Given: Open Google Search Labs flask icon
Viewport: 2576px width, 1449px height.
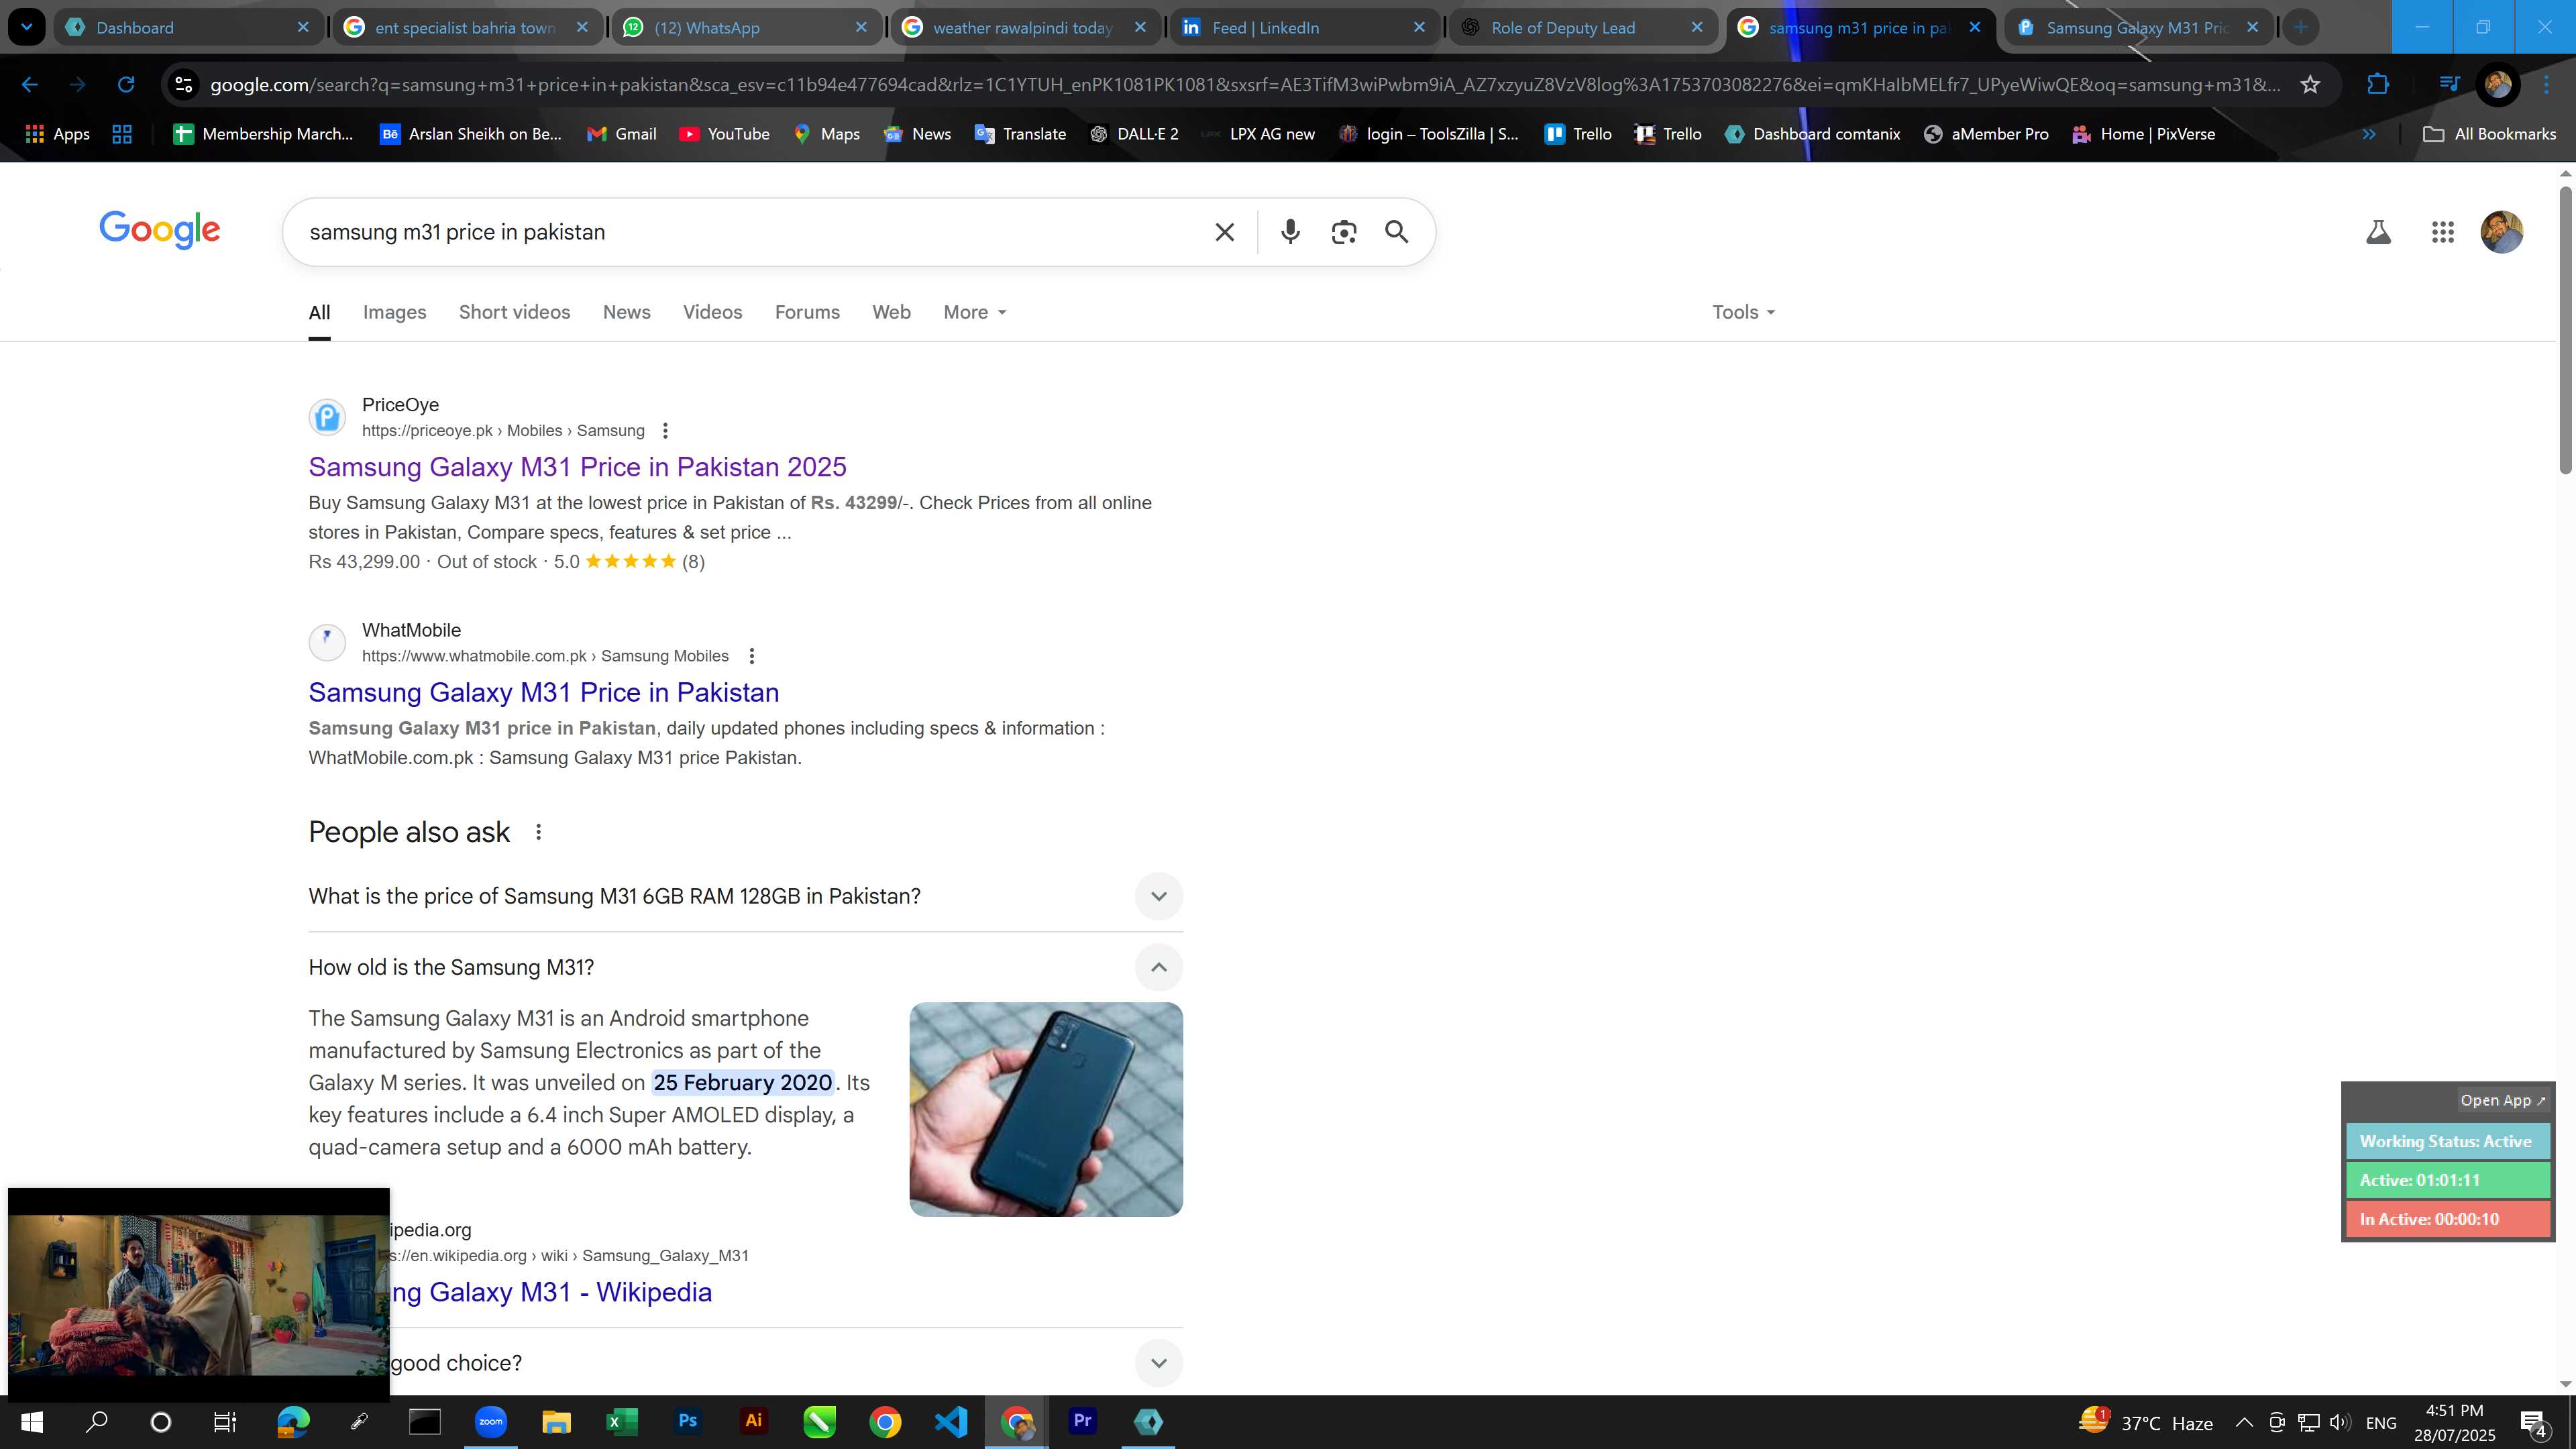Looking at the screenshot, I should click(2378, 232).
